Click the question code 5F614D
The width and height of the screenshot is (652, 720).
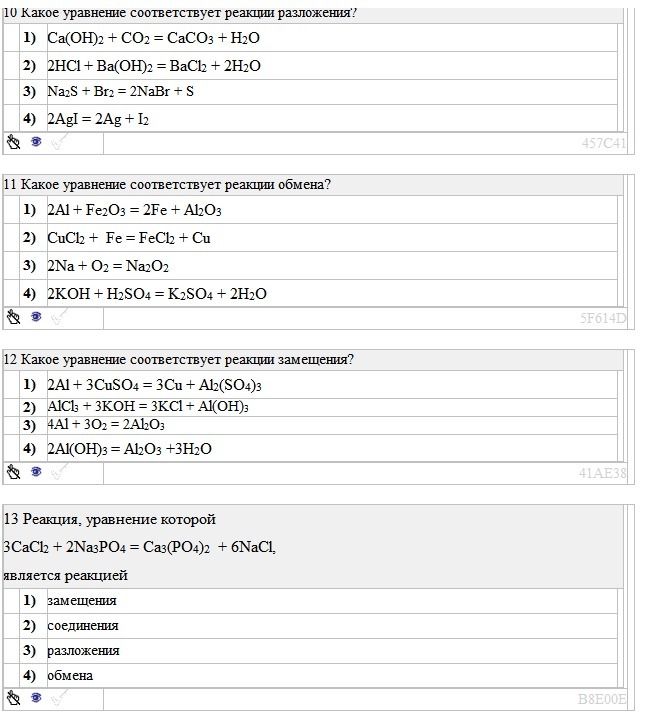click(602, 318)
